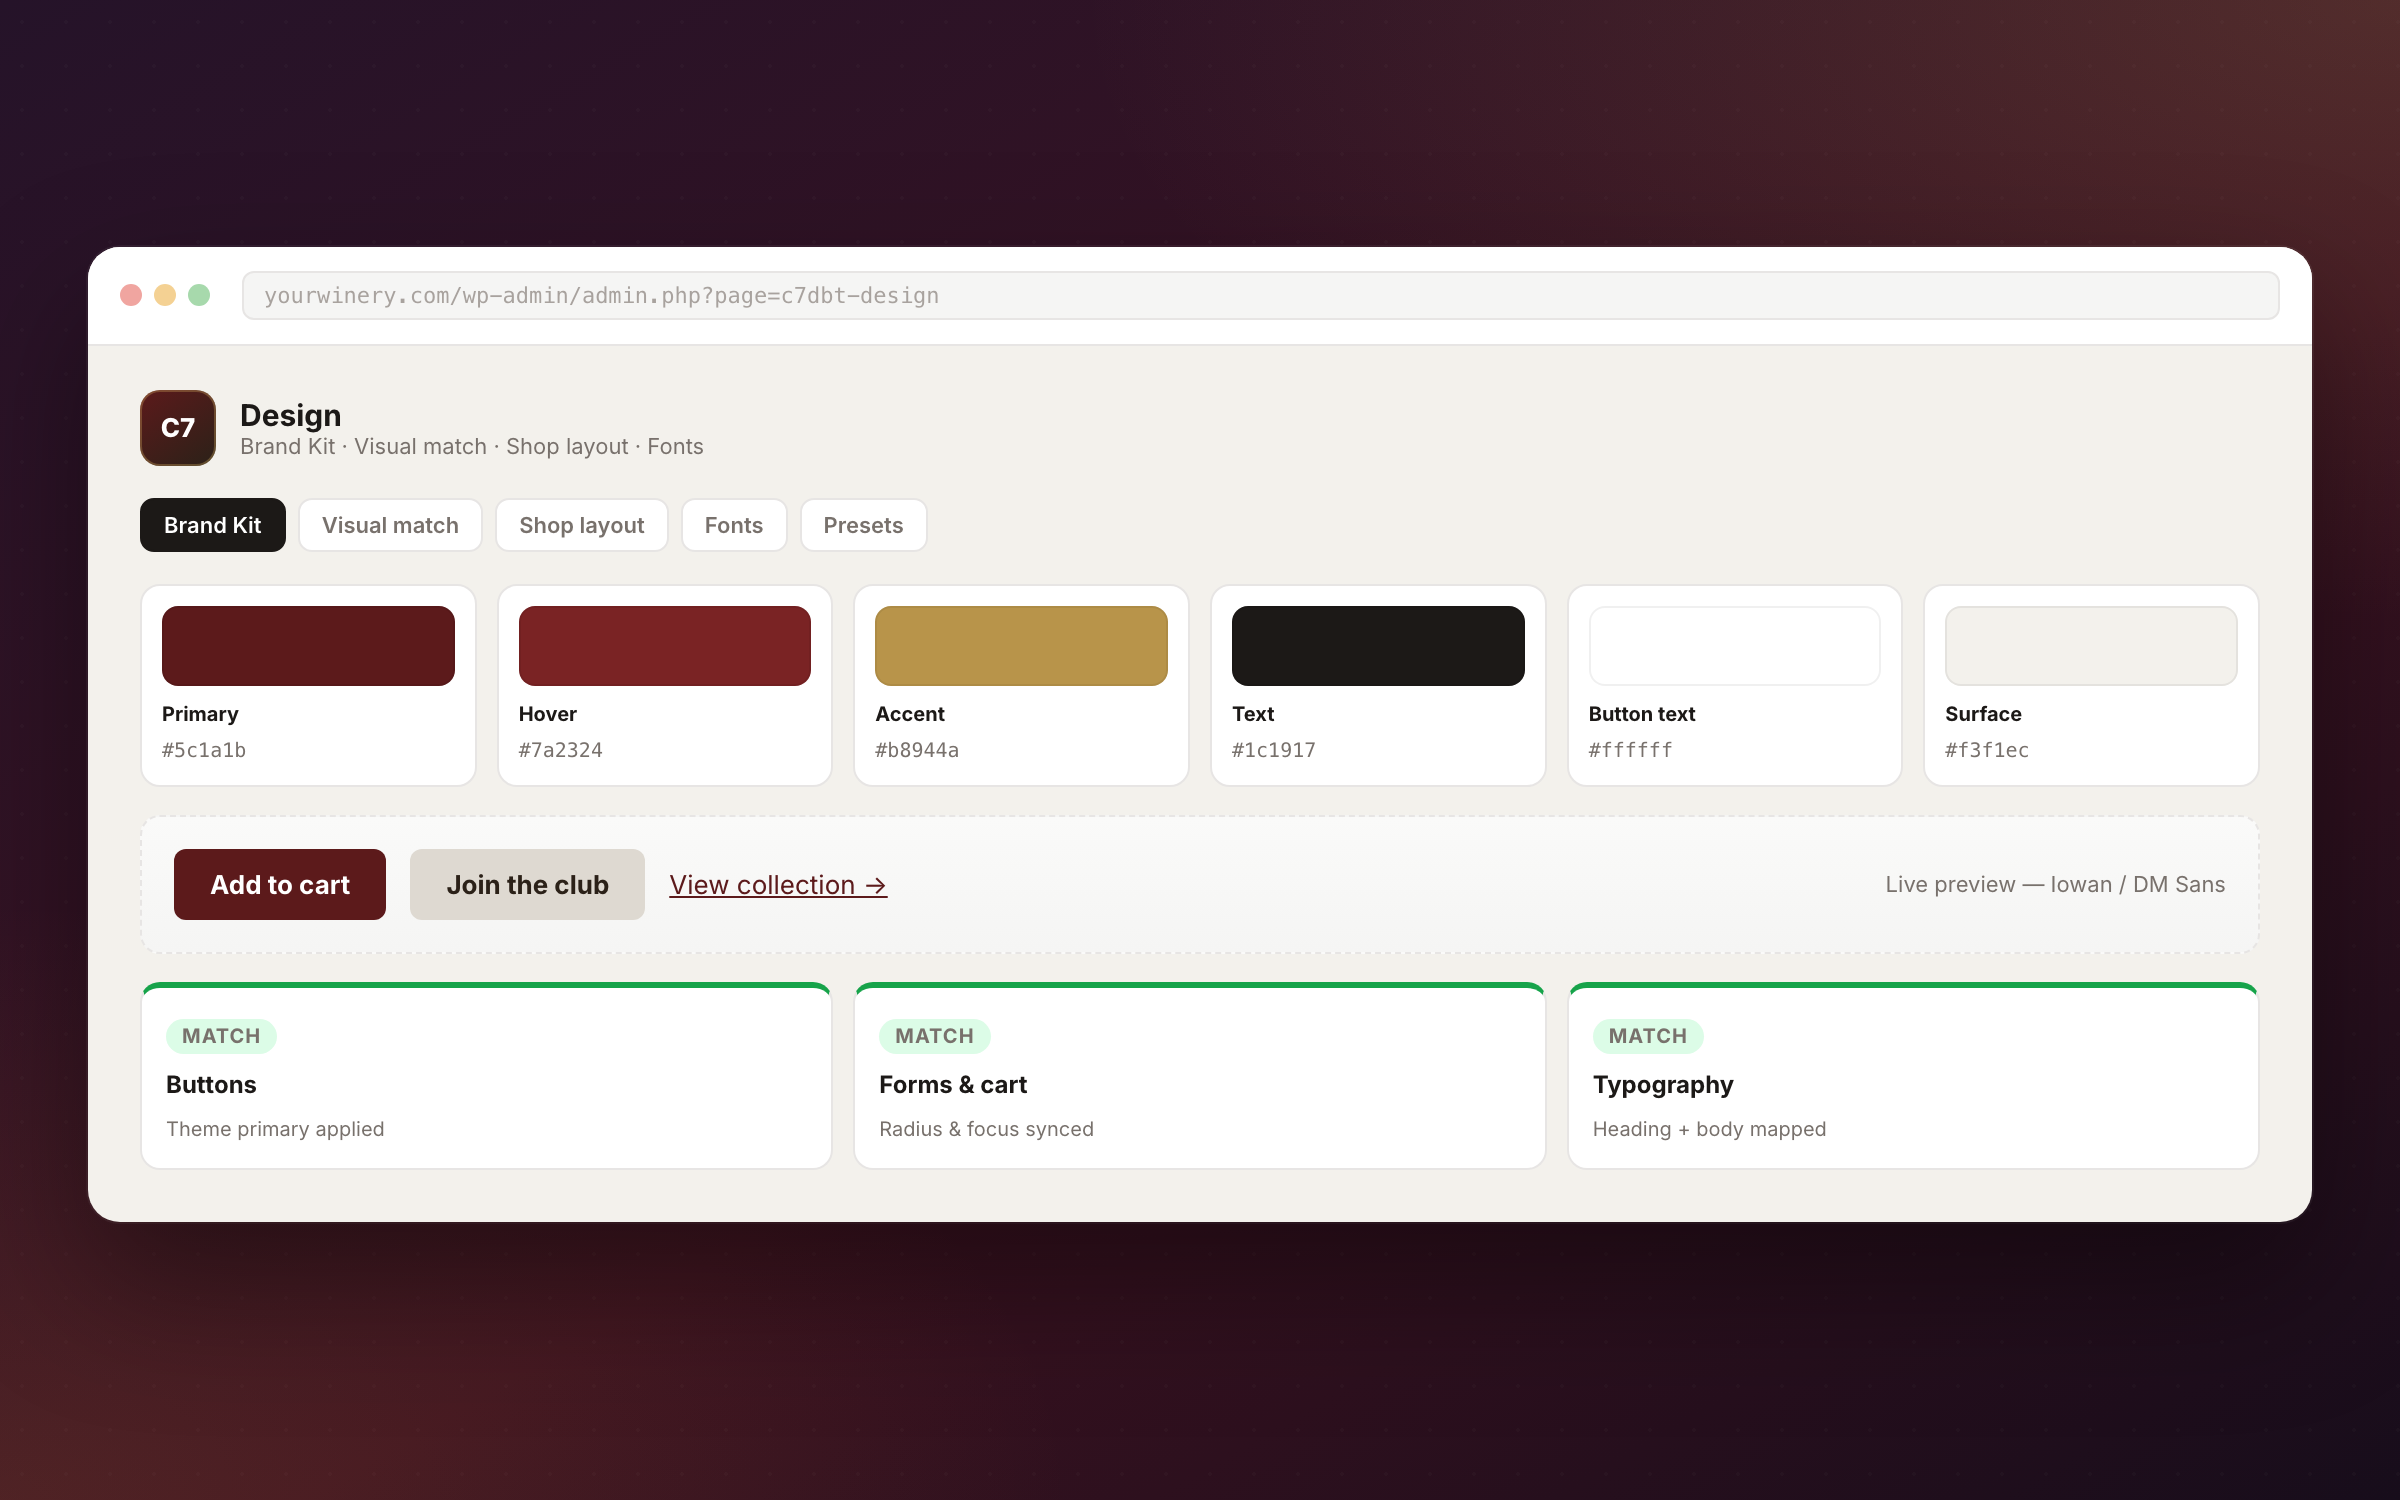Pick the Primary color swatch
2400x1500 pixels.
(x=308, y=646)
